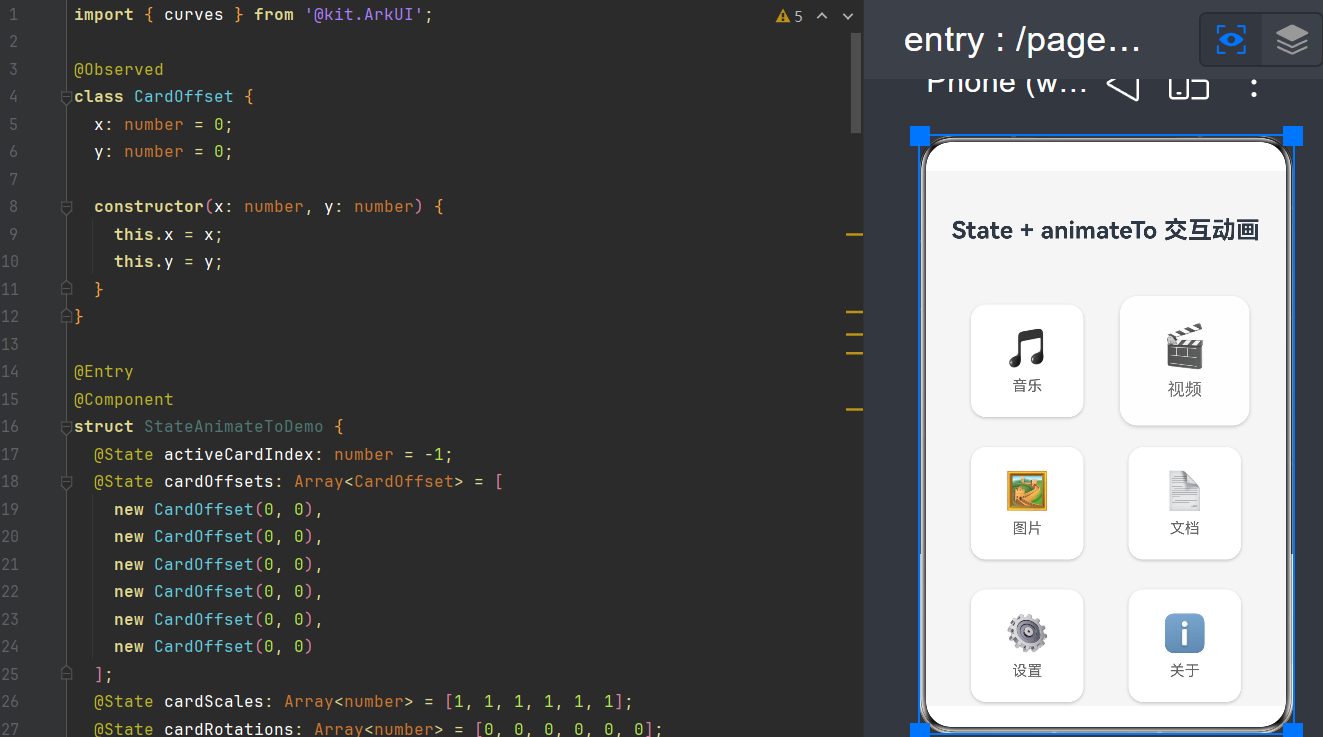Click the cardRotations variable name

(x=229, y=729)
